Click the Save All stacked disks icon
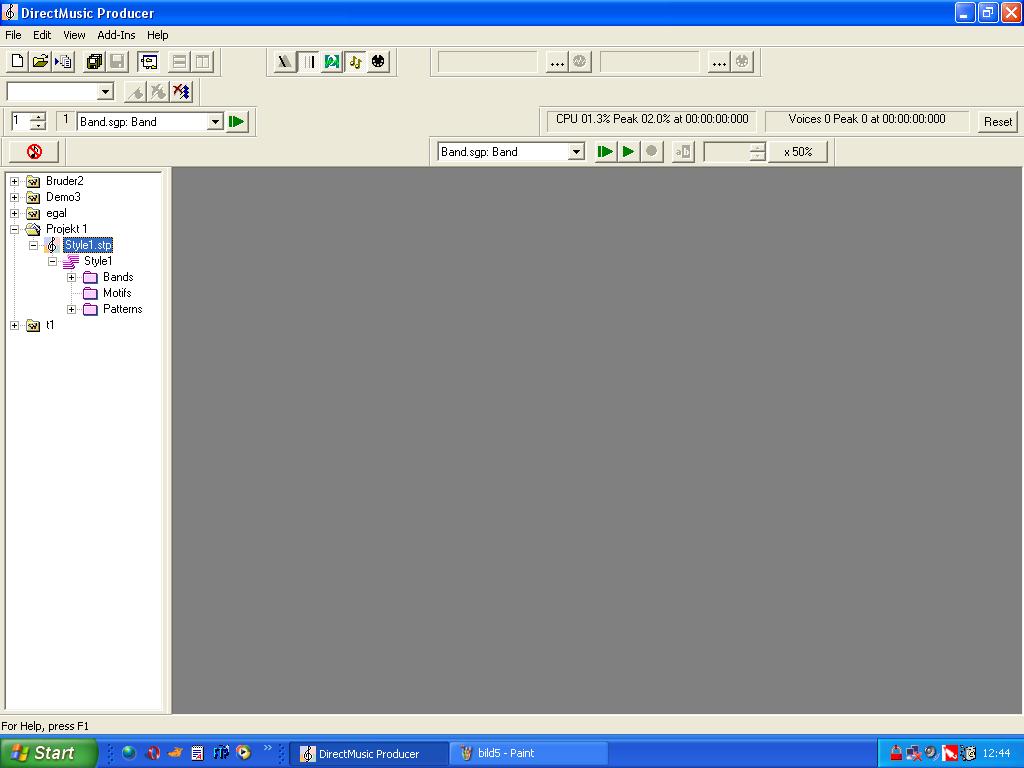The height and width of the screenshot is (768, 1024). 94,62
